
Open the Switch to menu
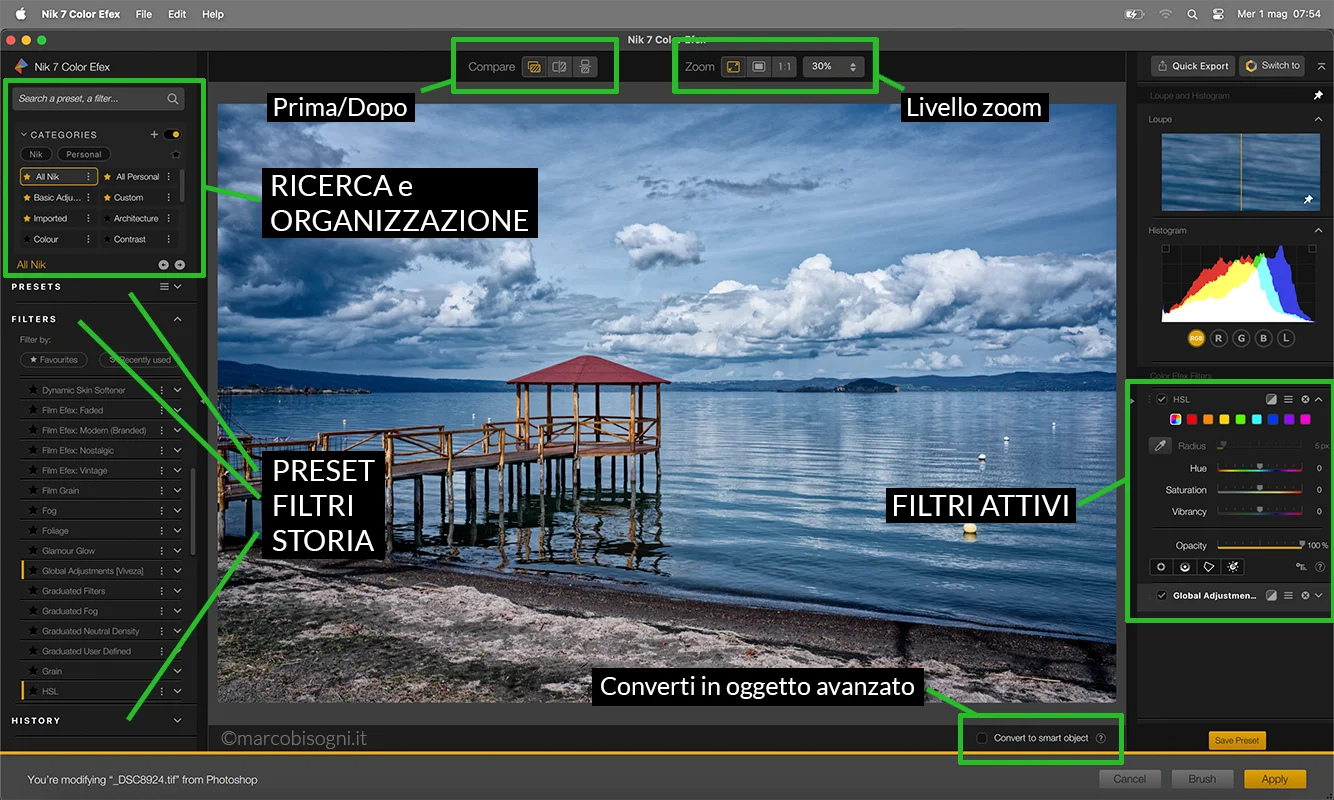click(x=1271, y=66)
